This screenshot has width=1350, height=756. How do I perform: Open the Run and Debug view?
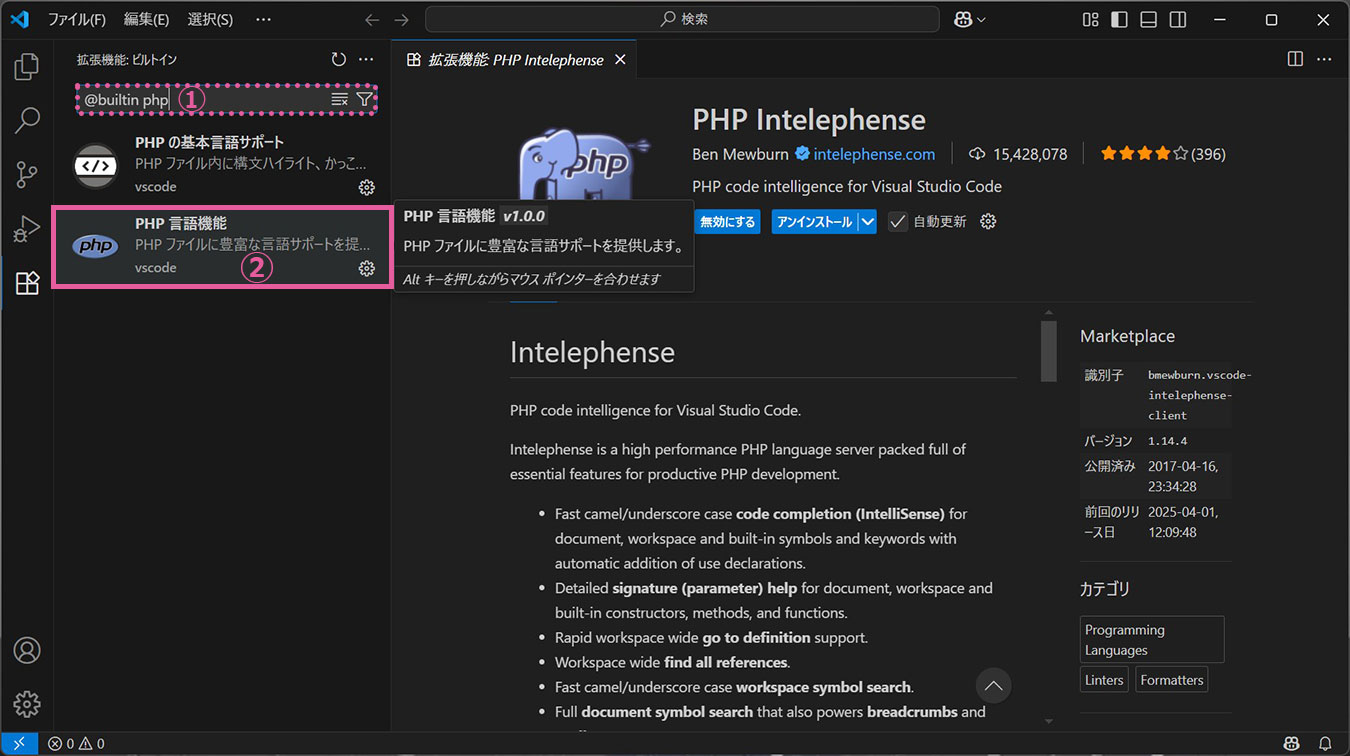pos(27,229)
